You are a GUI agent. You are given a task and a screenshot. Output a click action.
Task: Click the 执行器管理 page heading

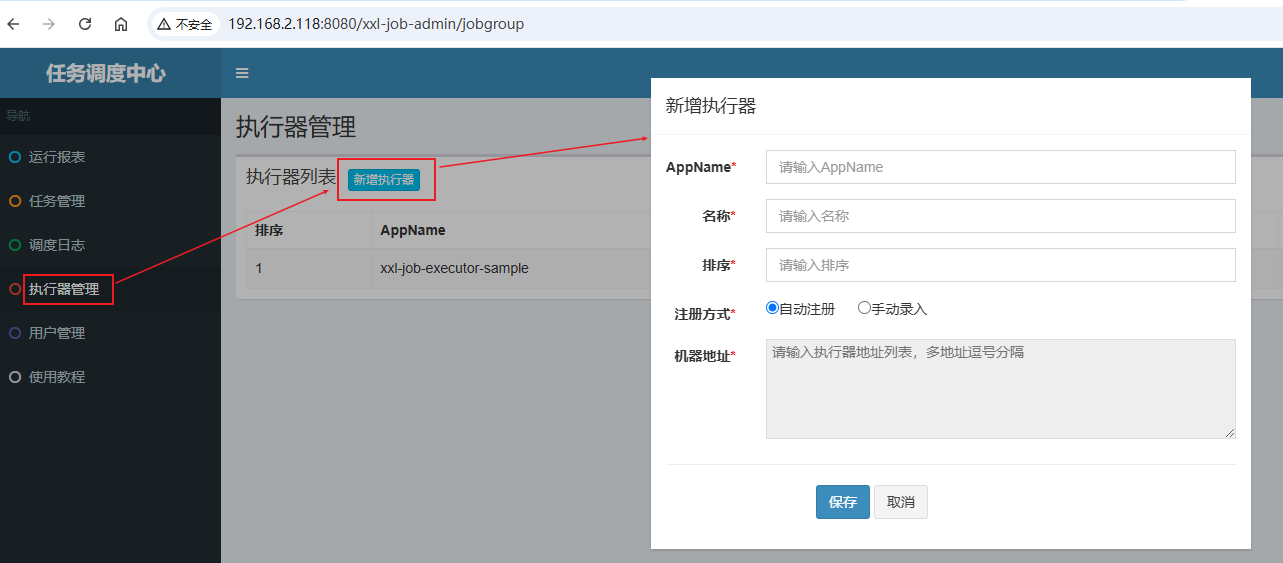pyautogui.click(x=296, y=127)
